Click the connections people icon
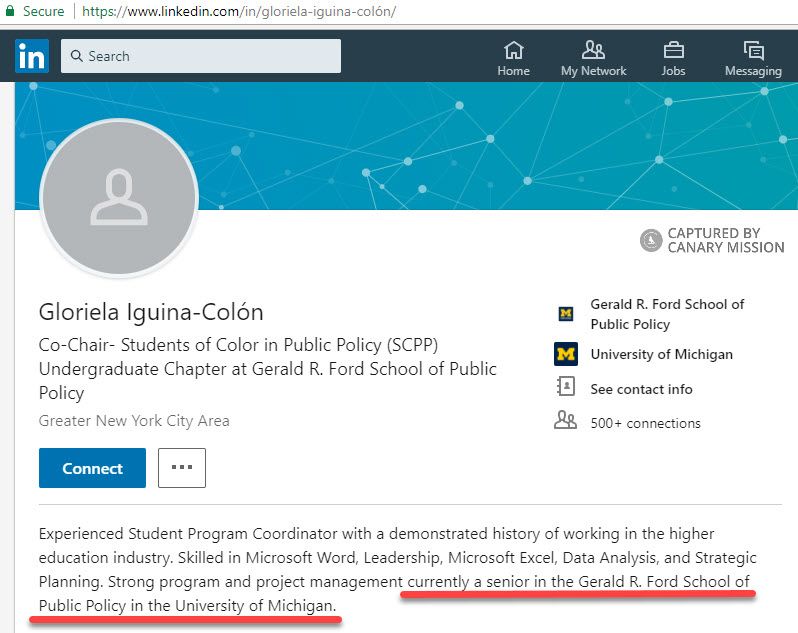The image size is (798, 633). (x=566, y=421)
